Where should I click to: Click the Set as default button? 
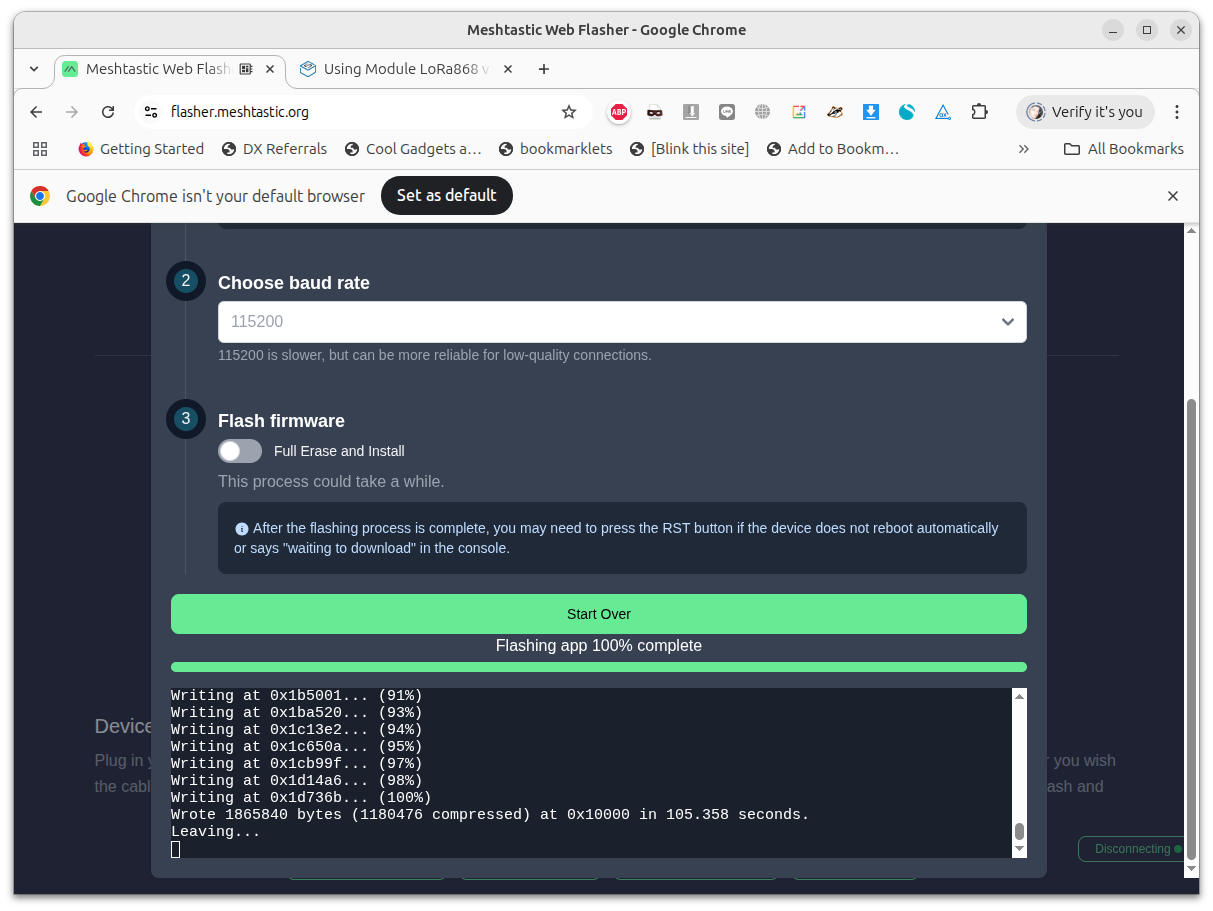(x=446, y=196)
